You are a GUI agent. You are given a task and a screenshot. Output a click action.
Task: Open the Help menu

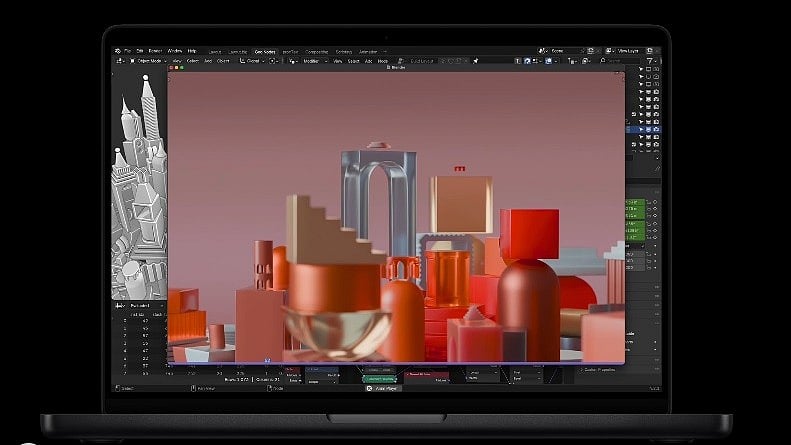[x=192, y=50]
